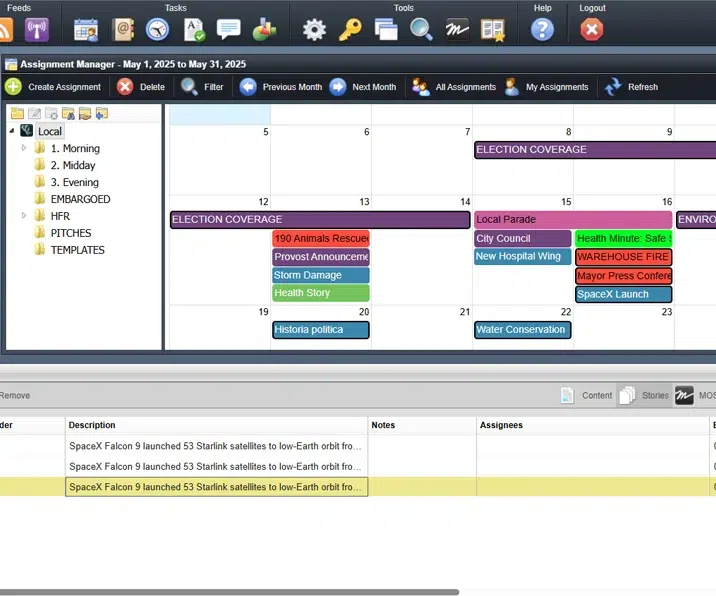Image resolution: width=716 pixels, height=596 pixels.
Task: Open the gold key tool
Action: click(x=350, y=30)
